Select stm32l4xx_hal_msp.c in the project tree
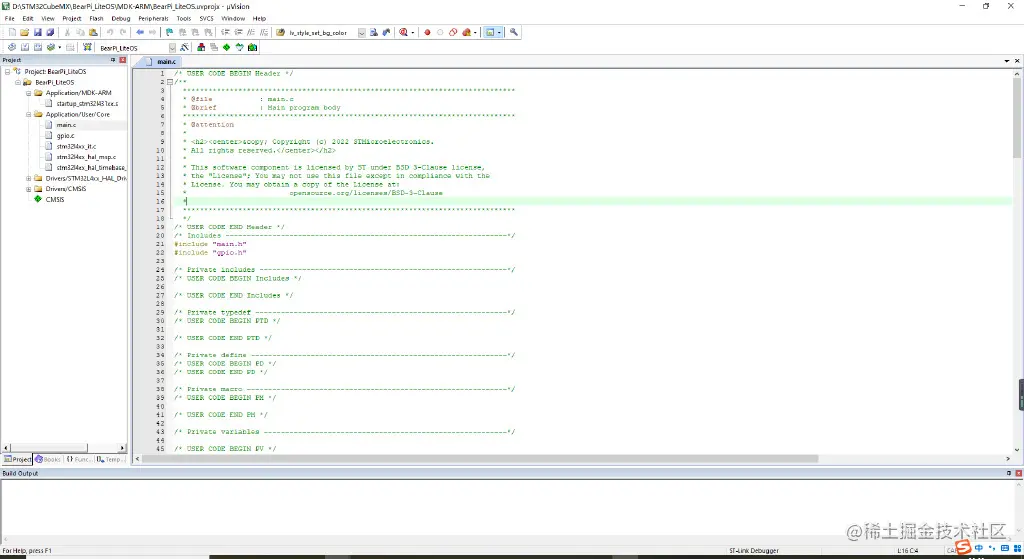The width and height of the screenshot is (1024, 559). [x=86, y=157]
